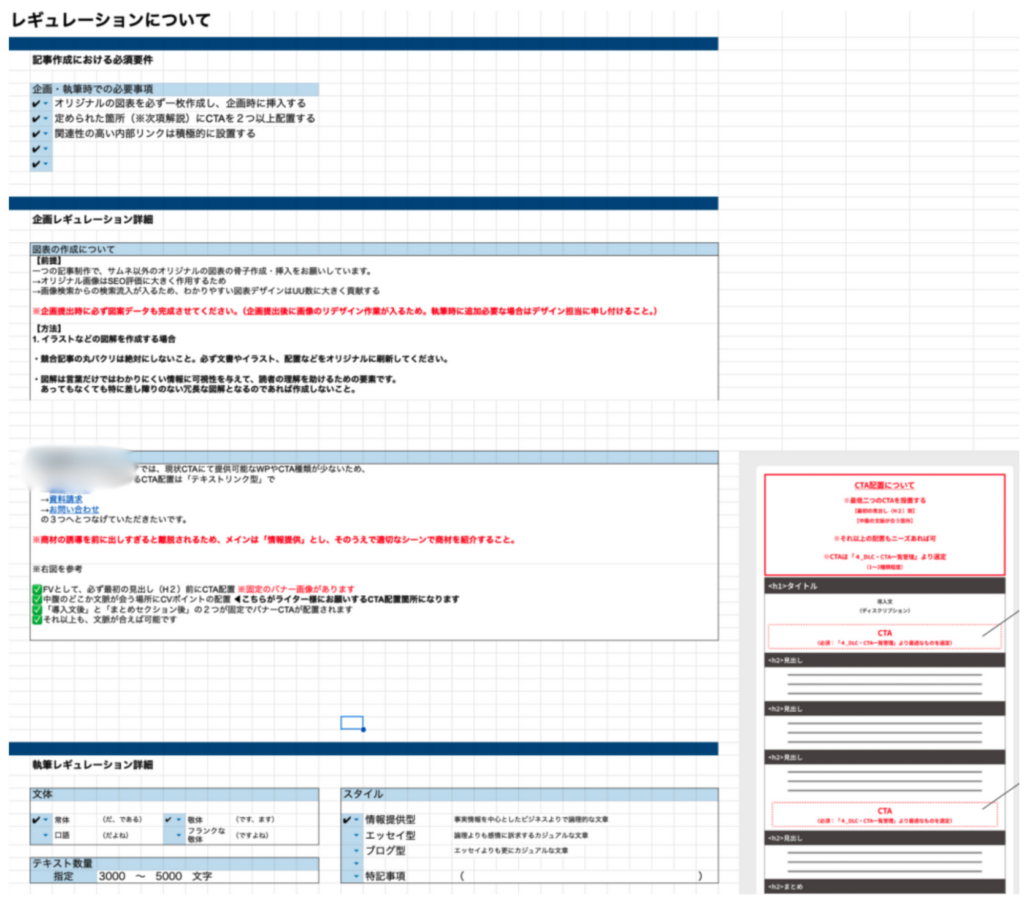The image size is (1024, 906).
Task: Select the 記事作成における必須要件 heading
Action: (92, 59)
